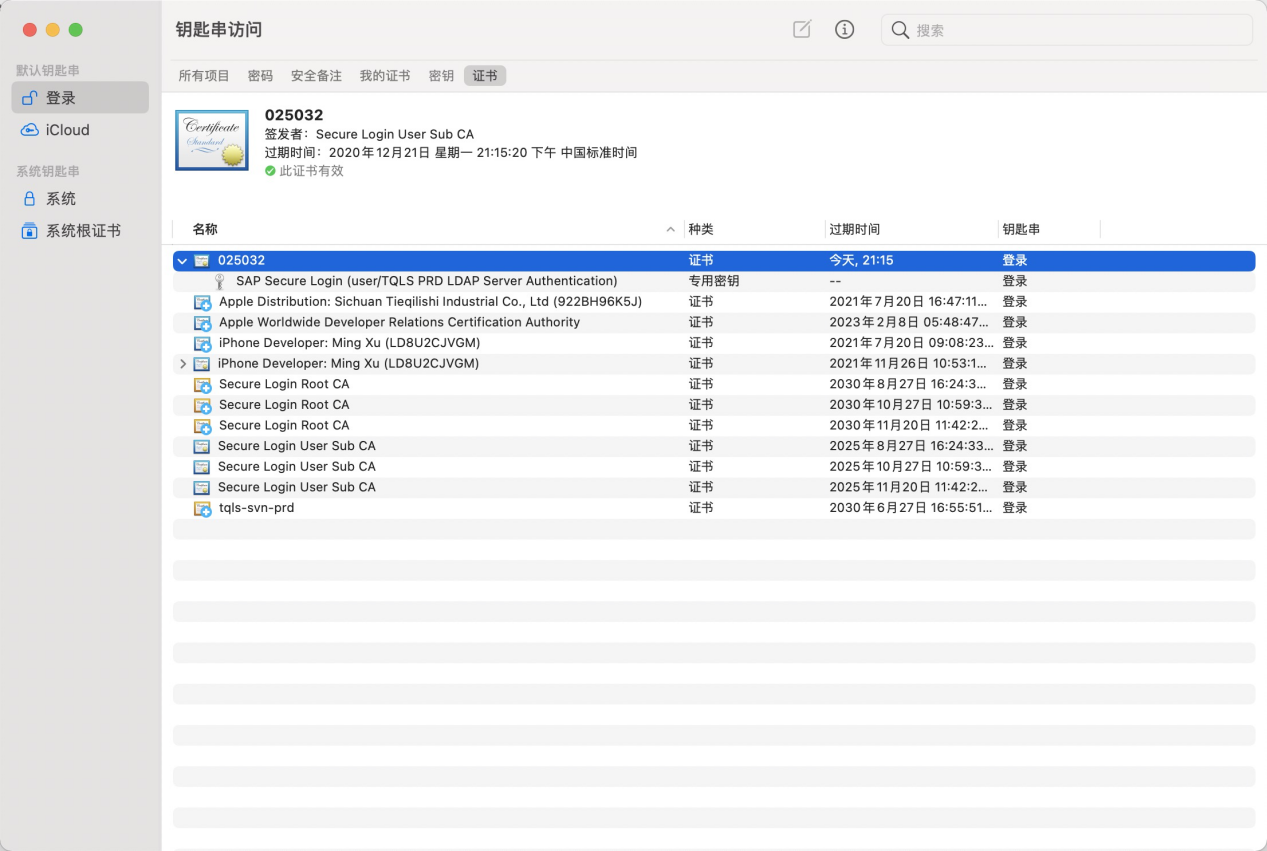Select the 系统 keychain lock icon

click(30, 199)
